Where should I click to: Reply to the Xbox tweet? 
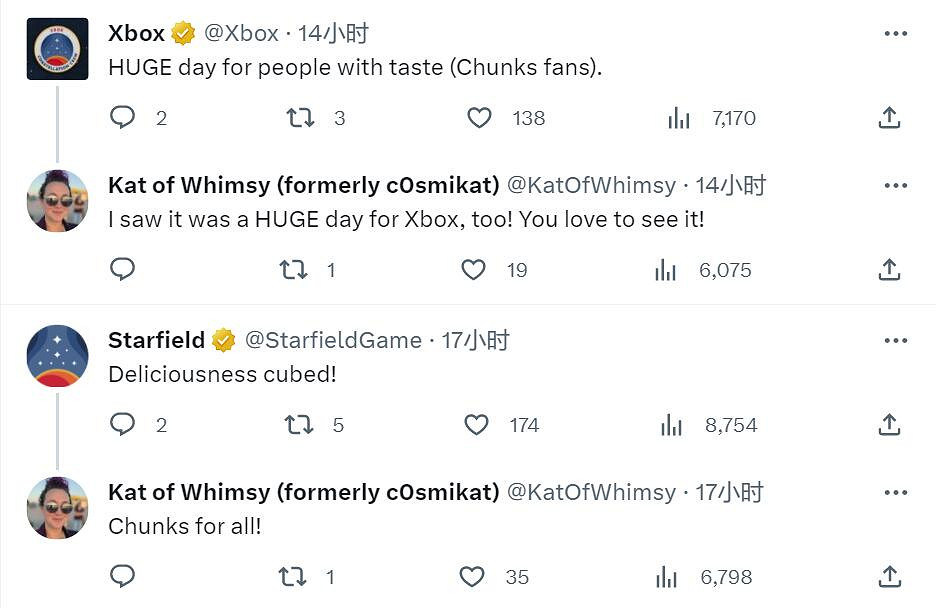point(122,118)
